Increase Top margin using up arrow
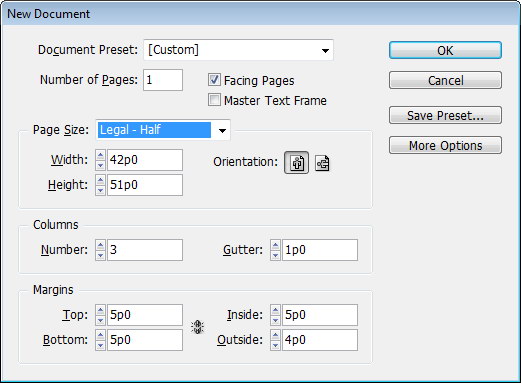Screen dimensions: 521x383 [100, 310]
